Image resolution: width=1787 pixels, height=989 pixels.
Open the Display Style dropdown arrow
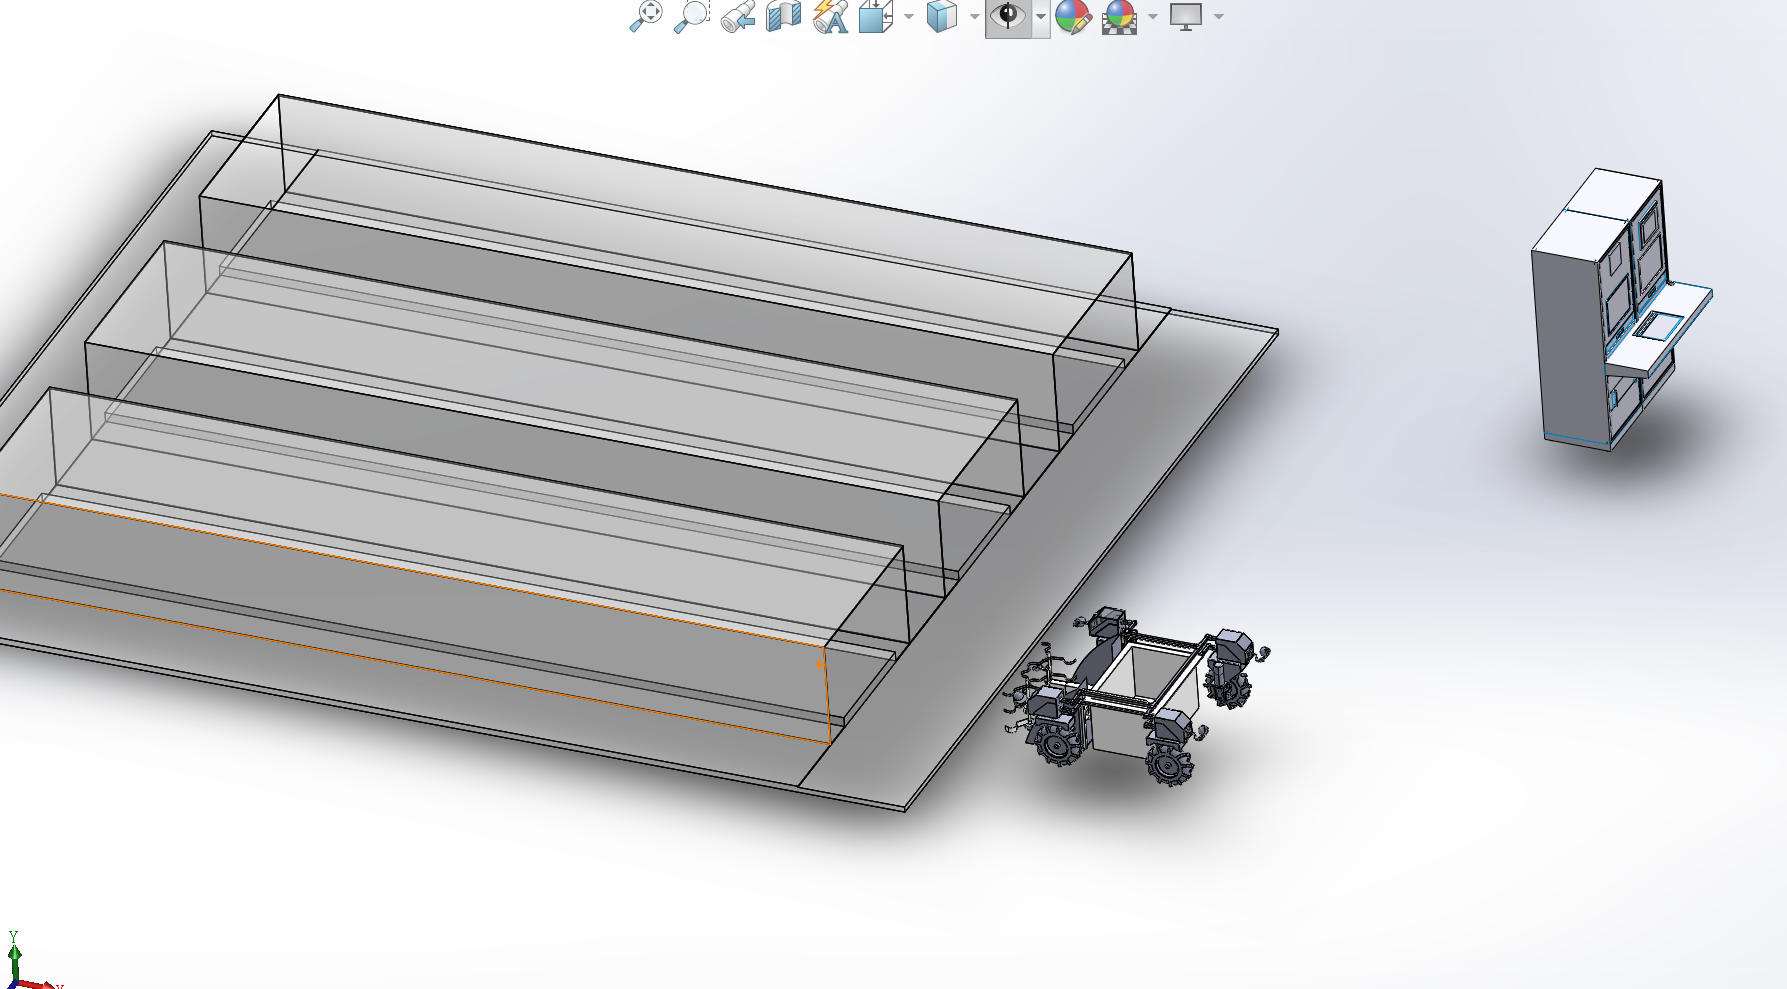[x=974, y=17]
